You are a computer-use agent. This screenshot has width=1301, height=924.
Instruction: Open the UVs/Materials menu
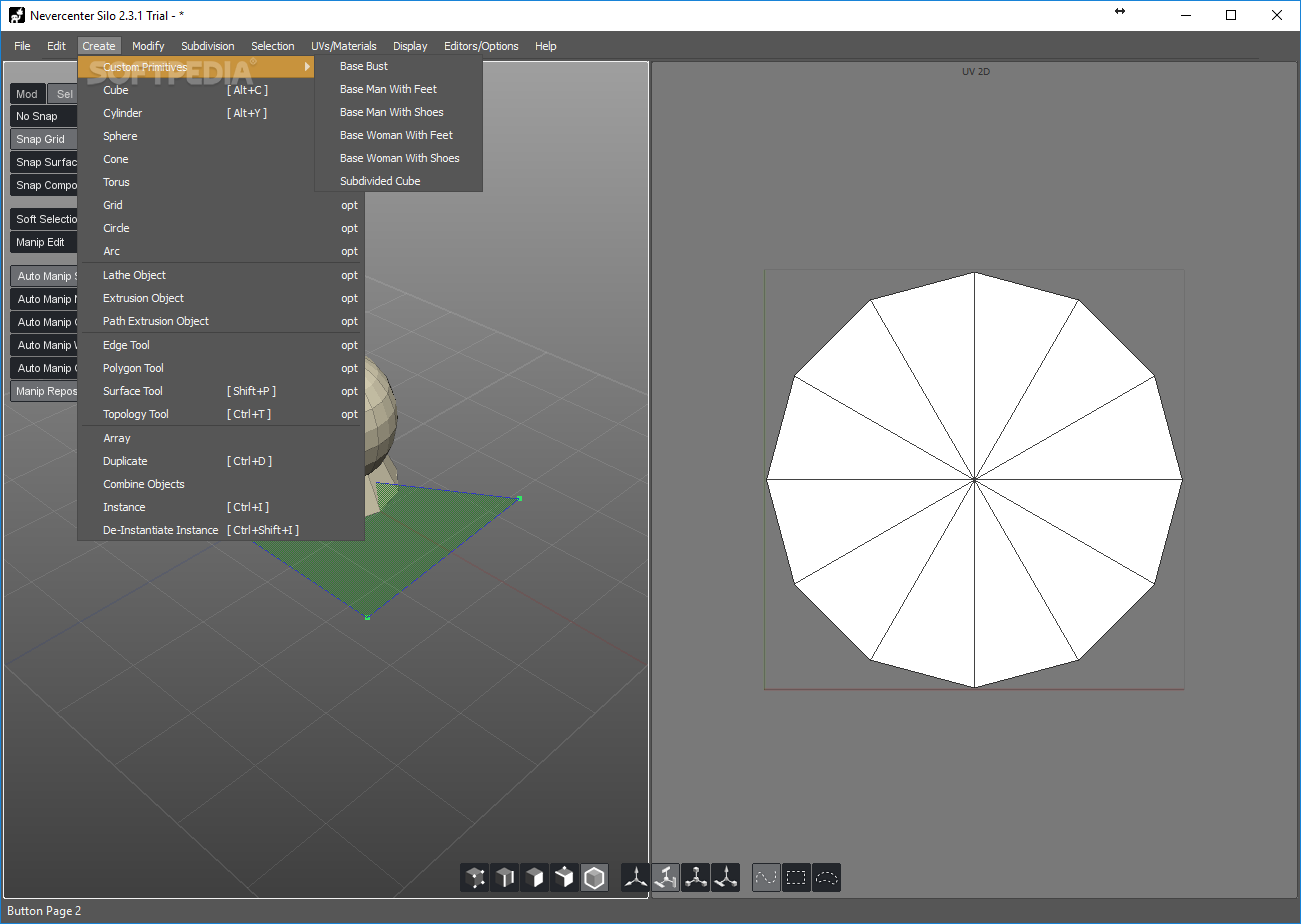(x=344, y=46)
